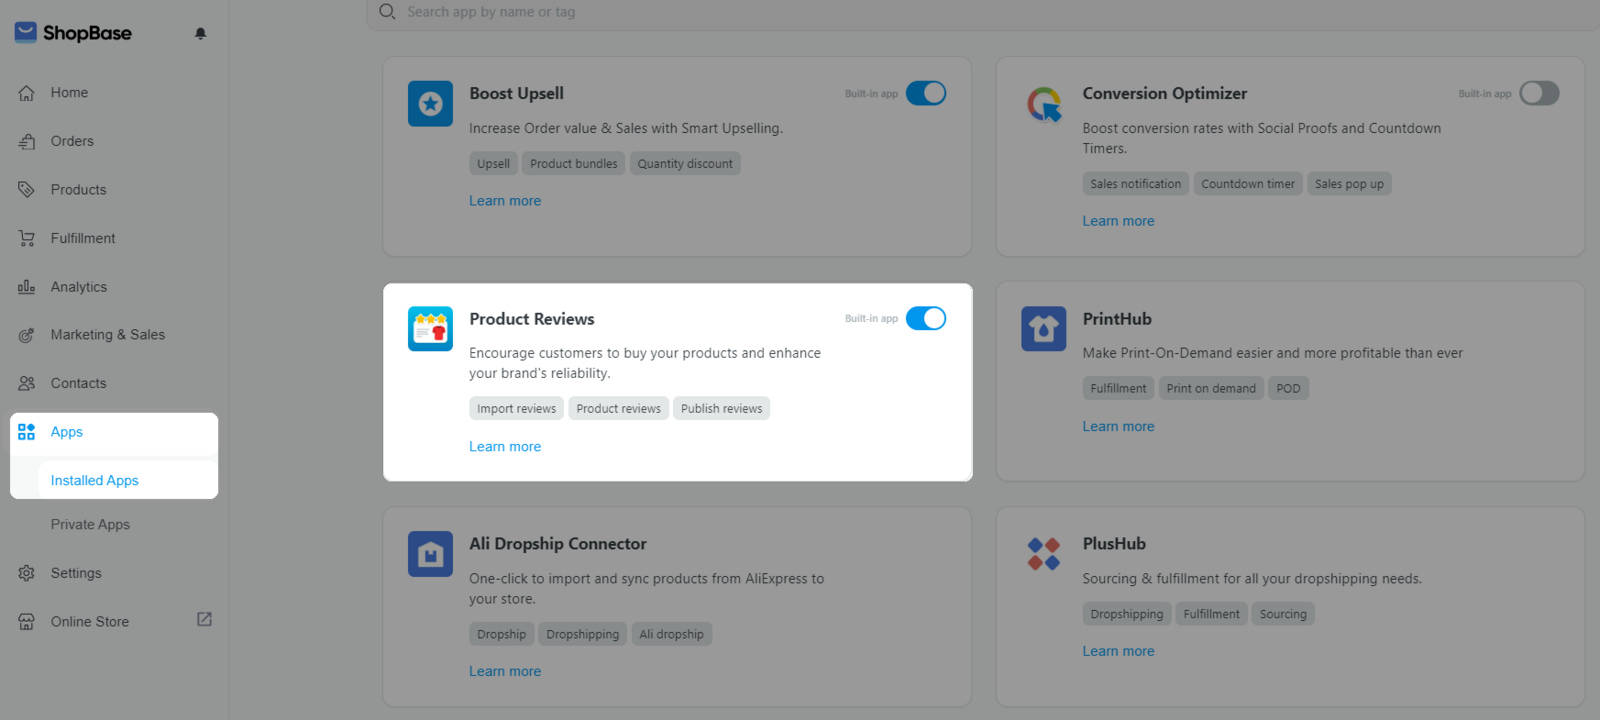
Task: Open the Analytics section
Action: point(79,287)
